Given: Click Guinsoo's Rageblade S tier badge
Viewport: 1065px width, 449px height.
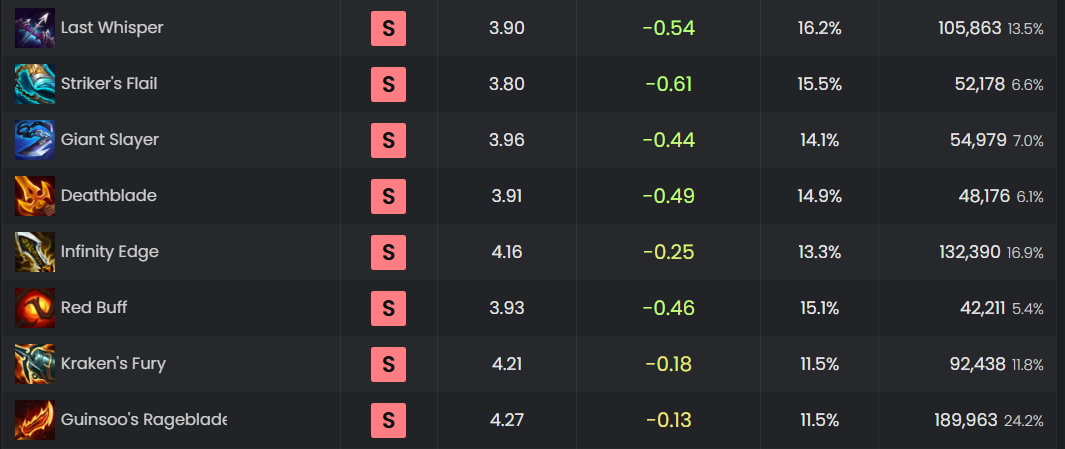Looking at the screenshot, I should tap(388, 420).
